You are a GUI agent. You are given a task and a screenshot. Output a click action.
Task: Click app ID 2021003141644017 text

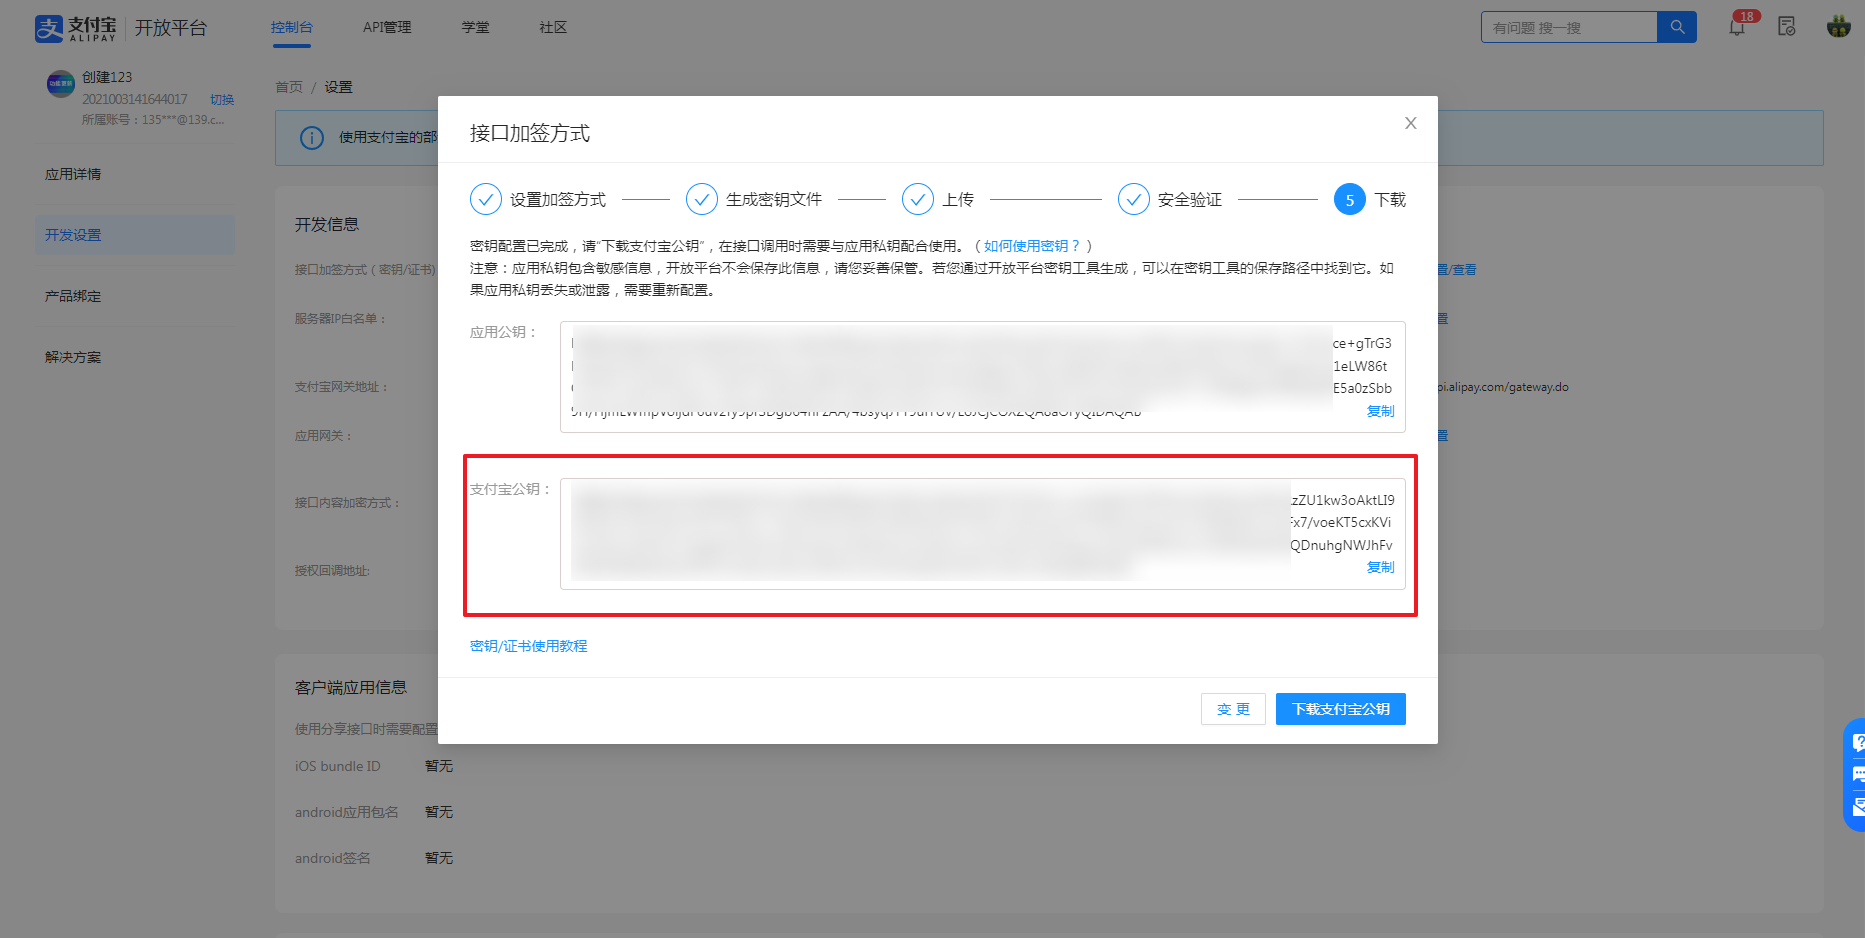[x=135, y=99]
